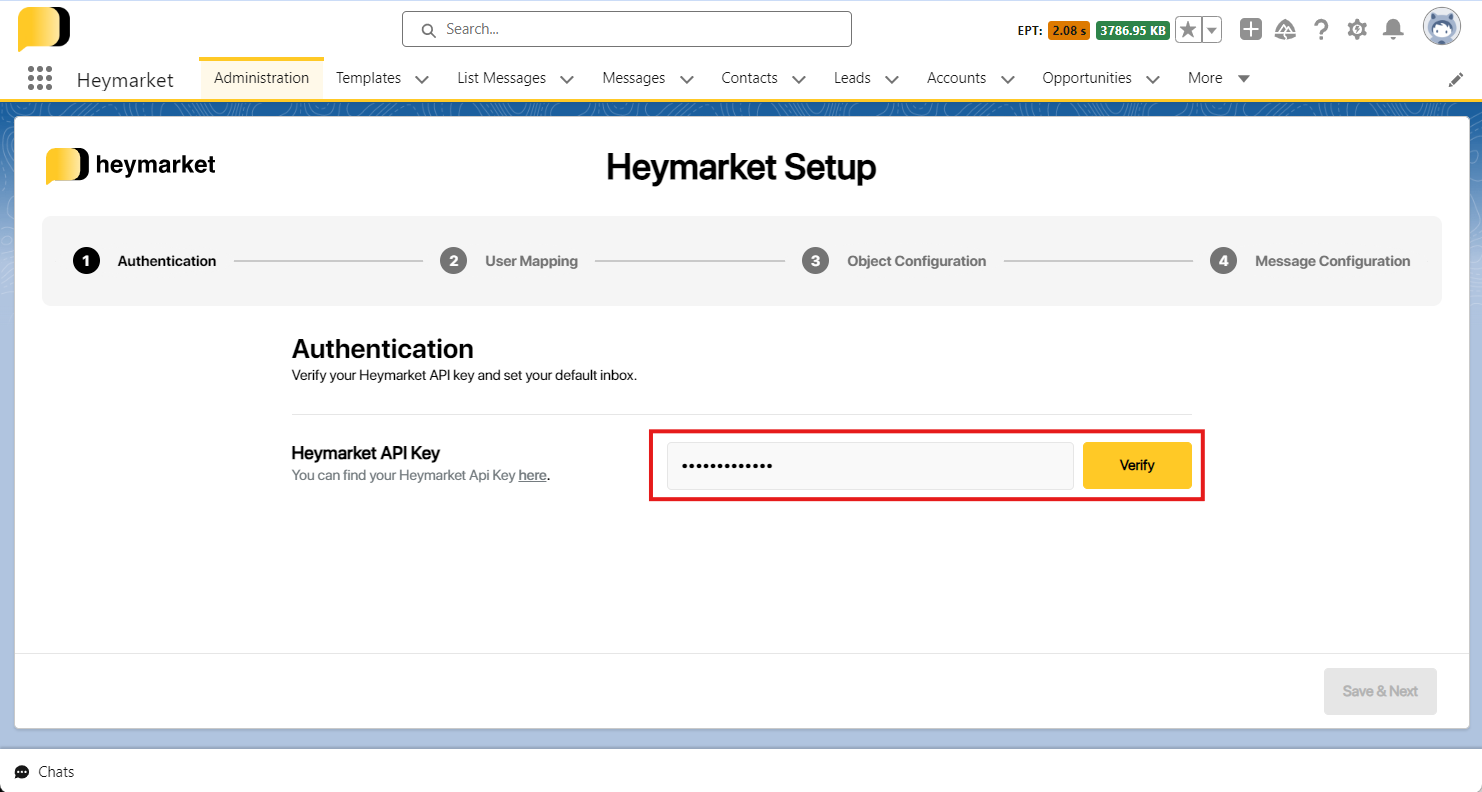The width and height of the screenshot is (1482, 792).
Task: Click the Chats speech bubble icon
Action: click(x=22, y=772)
